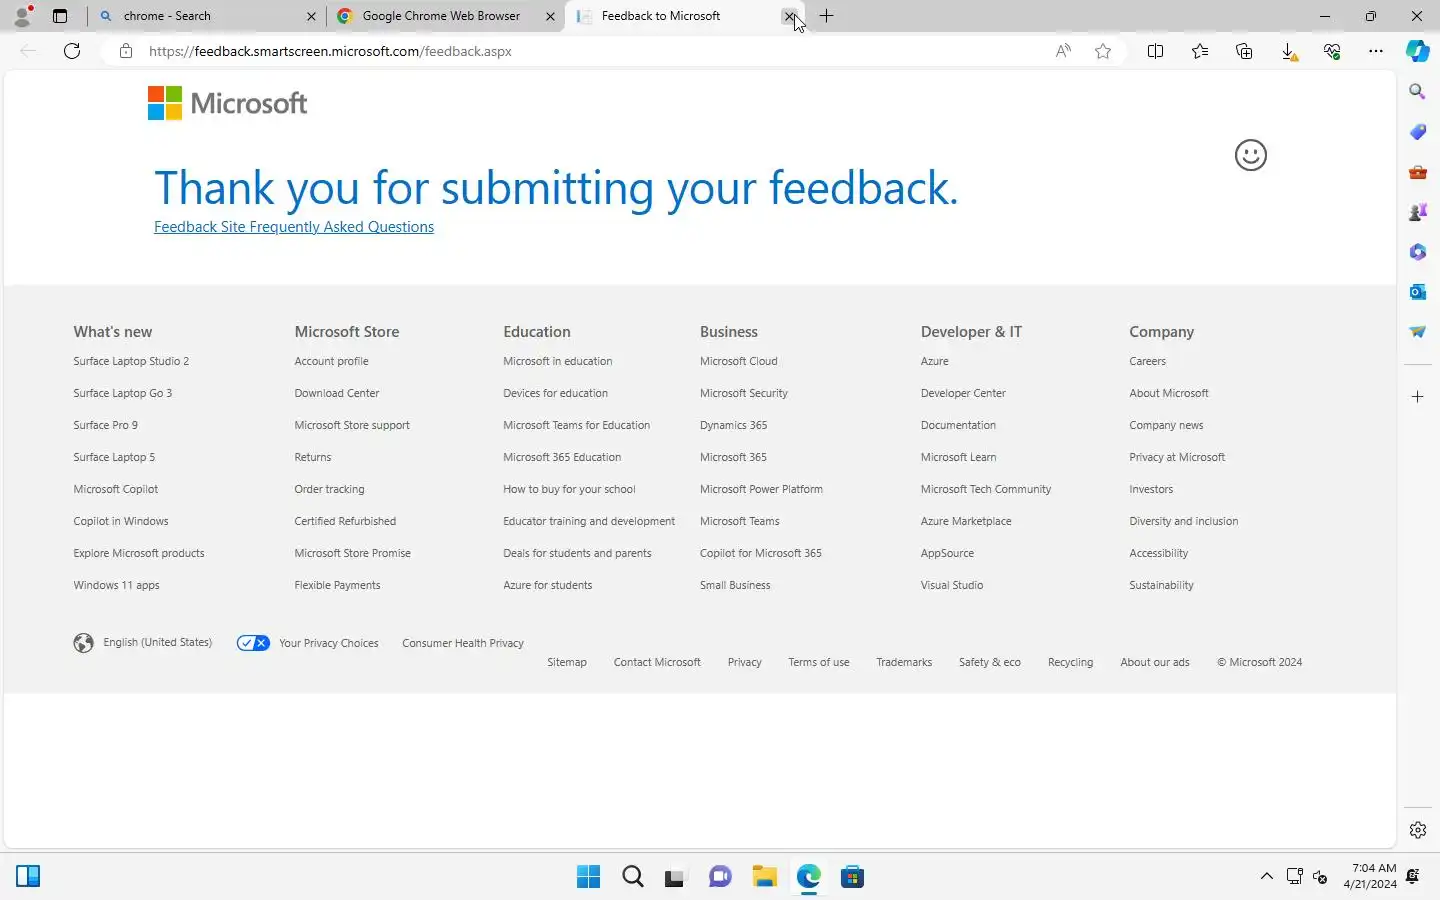The image size is (1440, 900).
Task: Open About our ads footer link
Action: pos(1155,662)
